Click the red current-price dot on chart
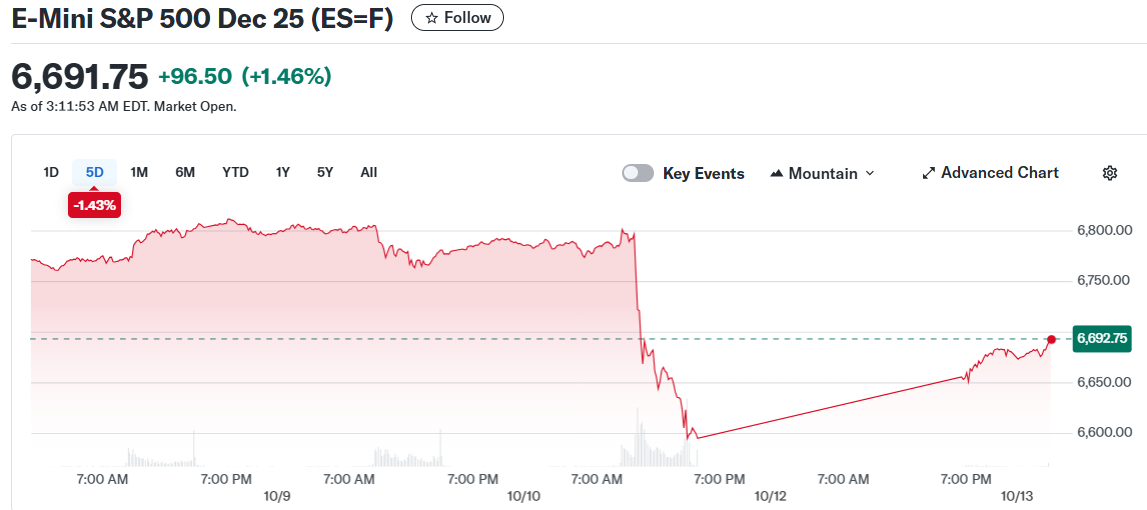This screenshot has width=1147, height=510. [x=1051, y=340]
